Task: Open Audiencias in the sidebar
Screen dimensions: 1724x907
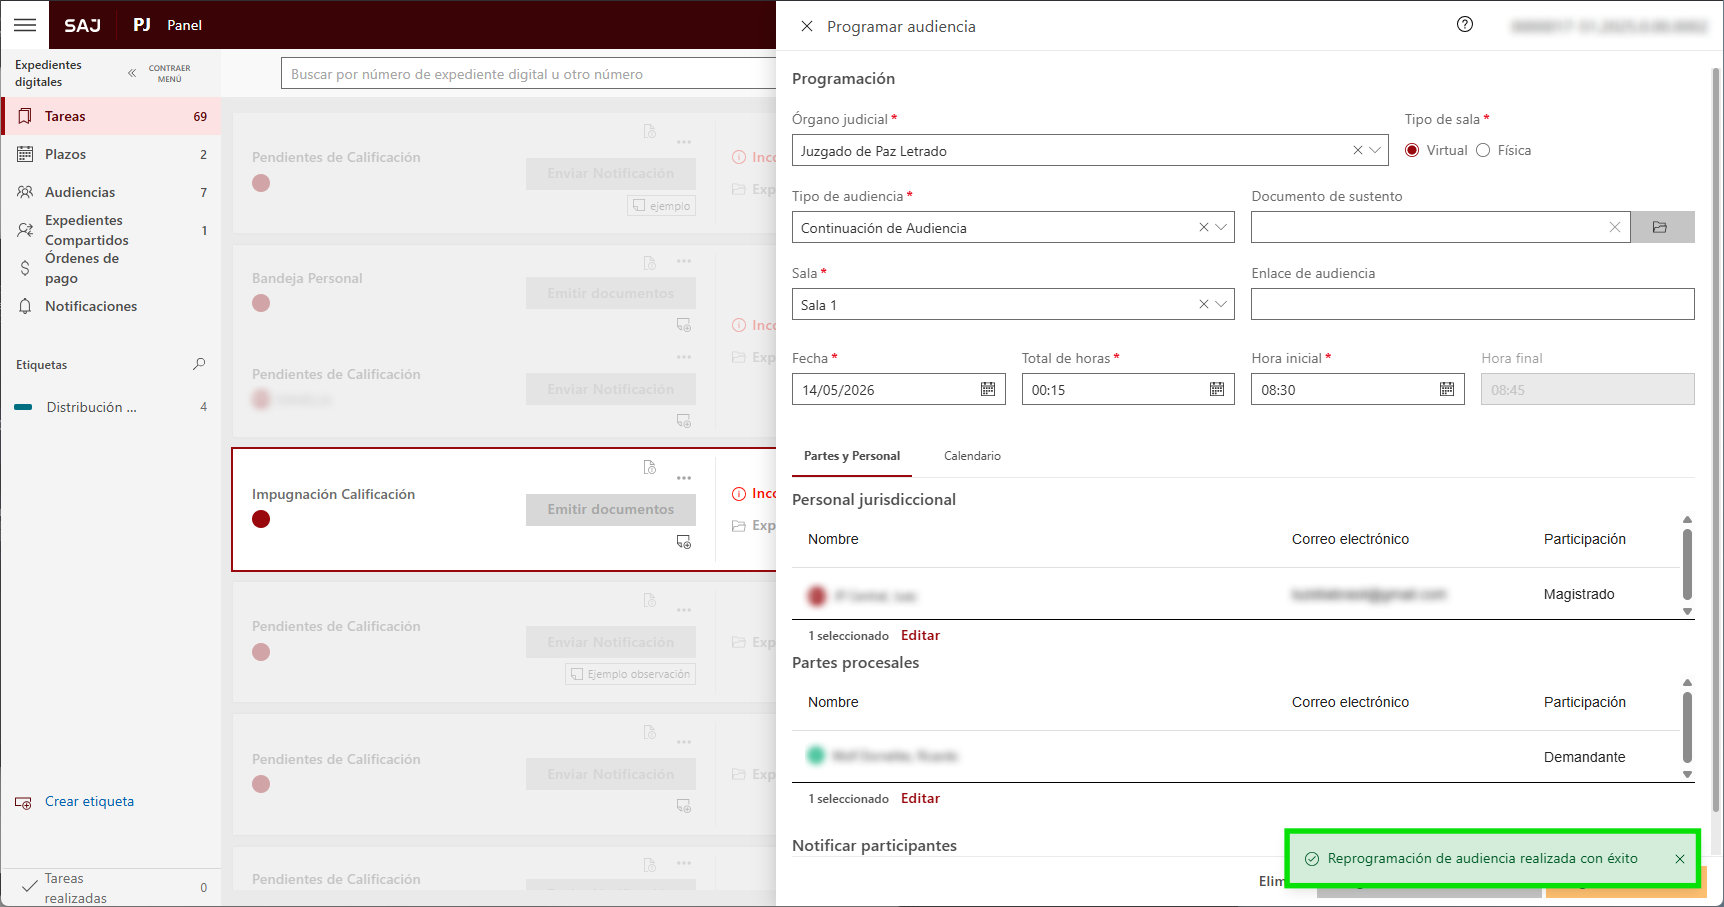Action: [x=80, y=192]
